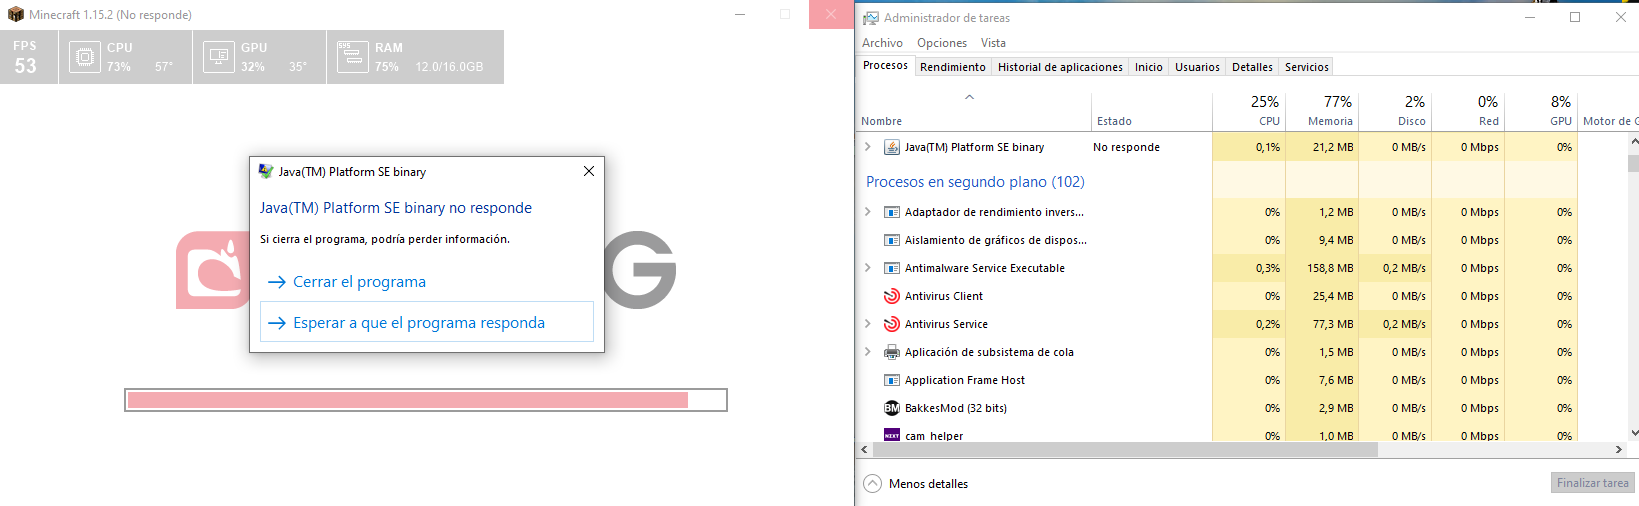Click the cam_helper purple icon
The height and width of the screenshot is (506, 1639).
click(892, 435)
